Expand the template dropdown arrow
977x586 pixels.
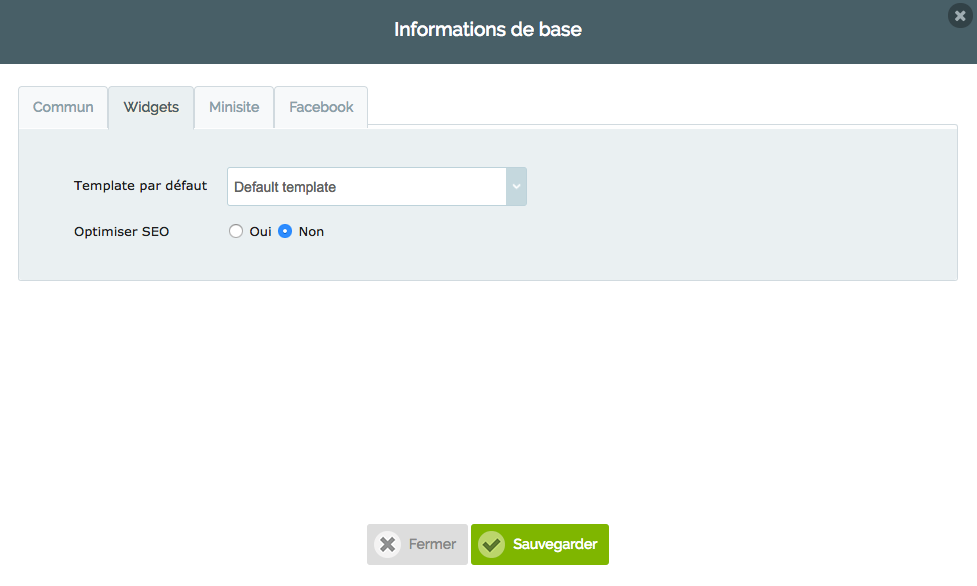pyautogui.click(x=516, y=186)
